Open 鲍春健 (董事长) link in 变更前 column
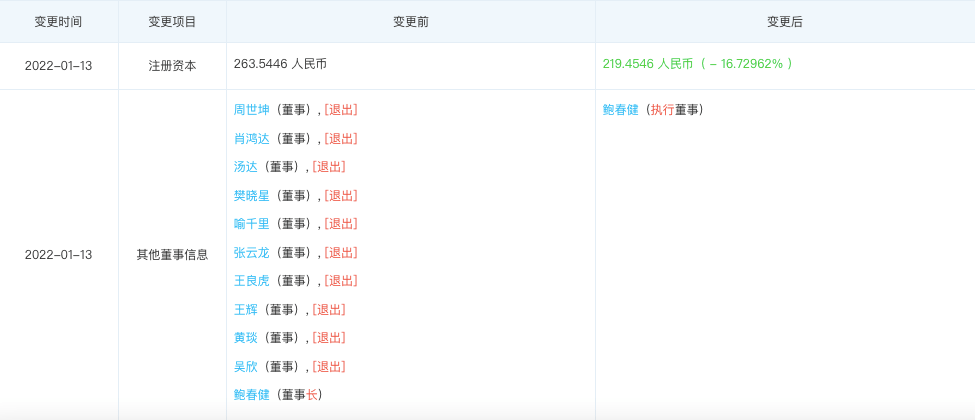The image size is (975, 420). point(251,395)
